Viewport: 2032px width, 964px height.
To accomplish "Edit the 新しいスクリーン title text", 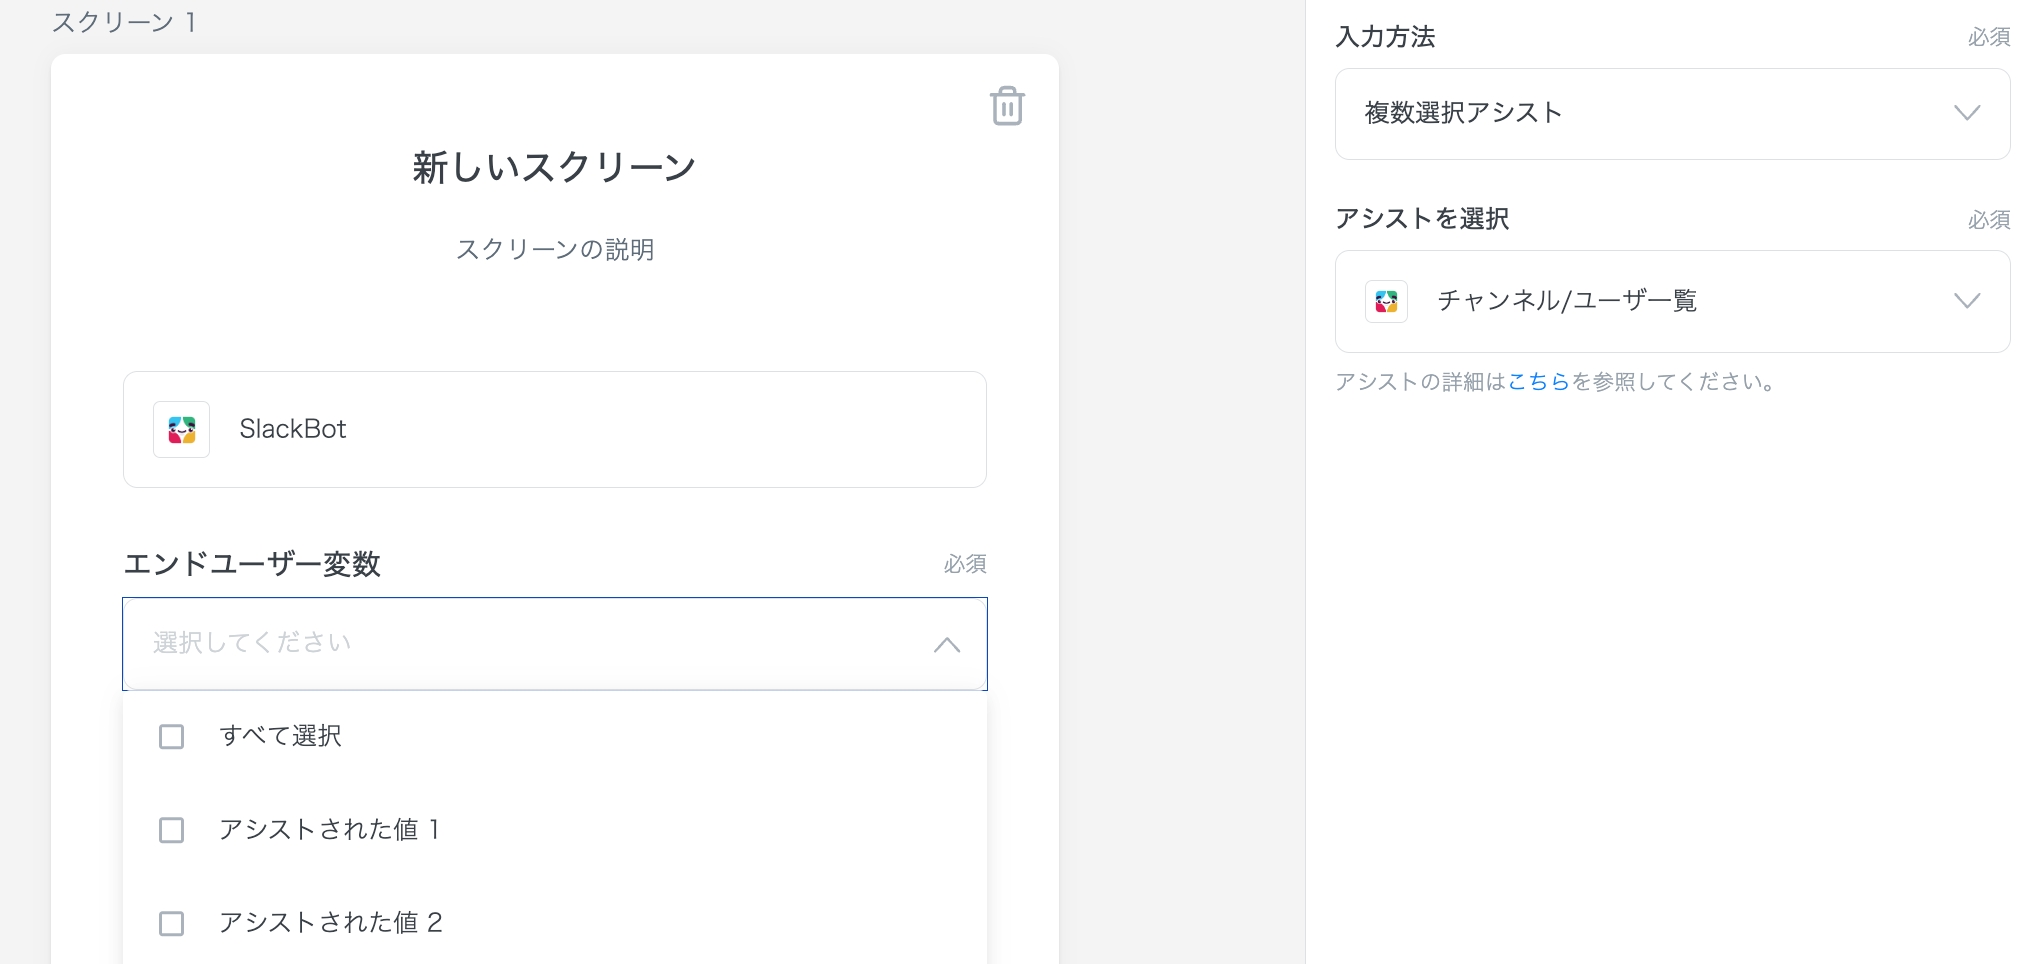I will (554, 167).
